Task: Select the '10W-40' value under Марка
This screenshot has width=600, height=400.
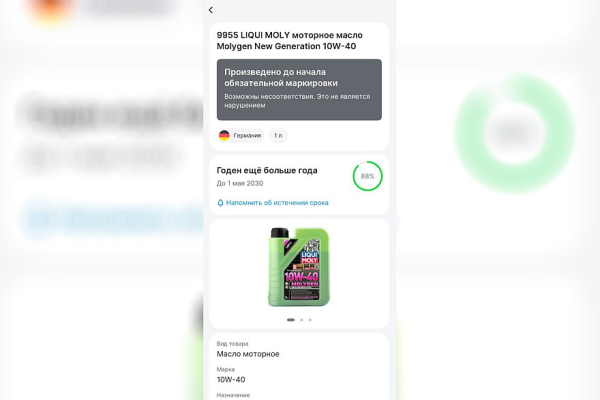Action: (231, 380)
